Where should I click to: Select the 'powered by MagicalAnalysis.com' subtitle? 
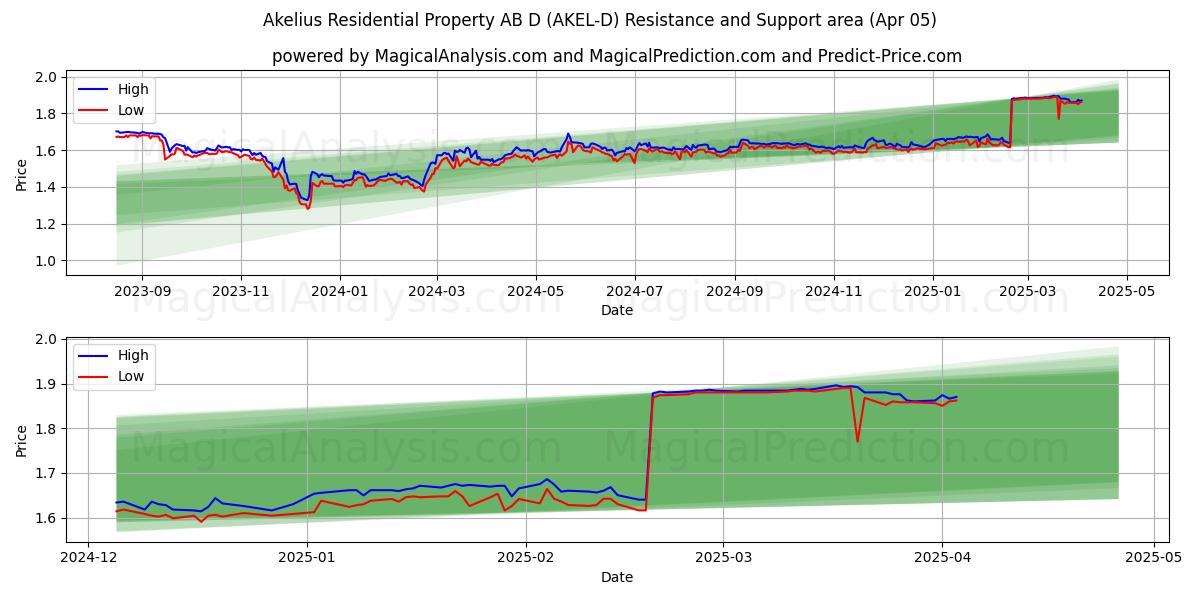617,56
